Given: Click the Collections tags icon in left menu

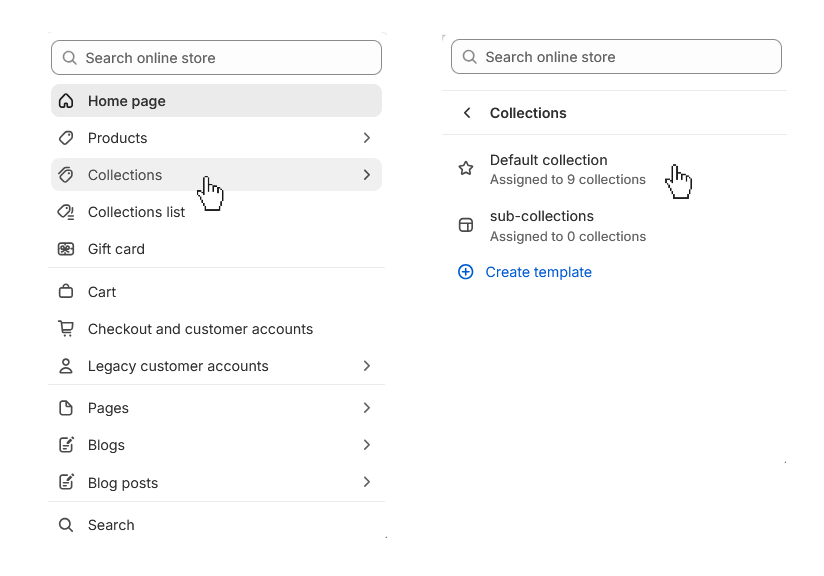Looking at the screenshot, I should click(x=66, y=174).
